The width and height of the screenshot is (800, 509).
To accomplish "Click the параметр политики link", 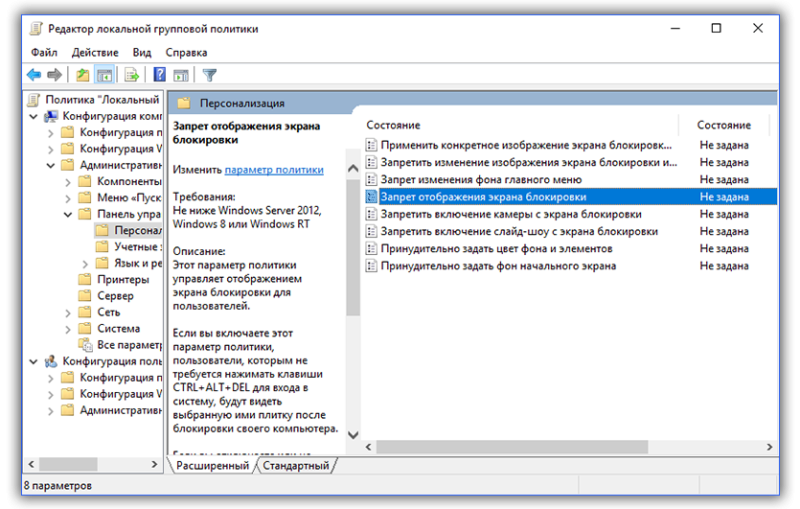I will (273, 171).
